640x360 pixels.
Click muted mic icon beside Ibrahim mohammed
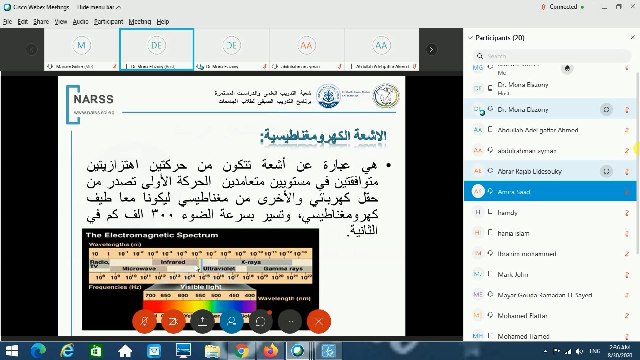click(x=627, y=253)
